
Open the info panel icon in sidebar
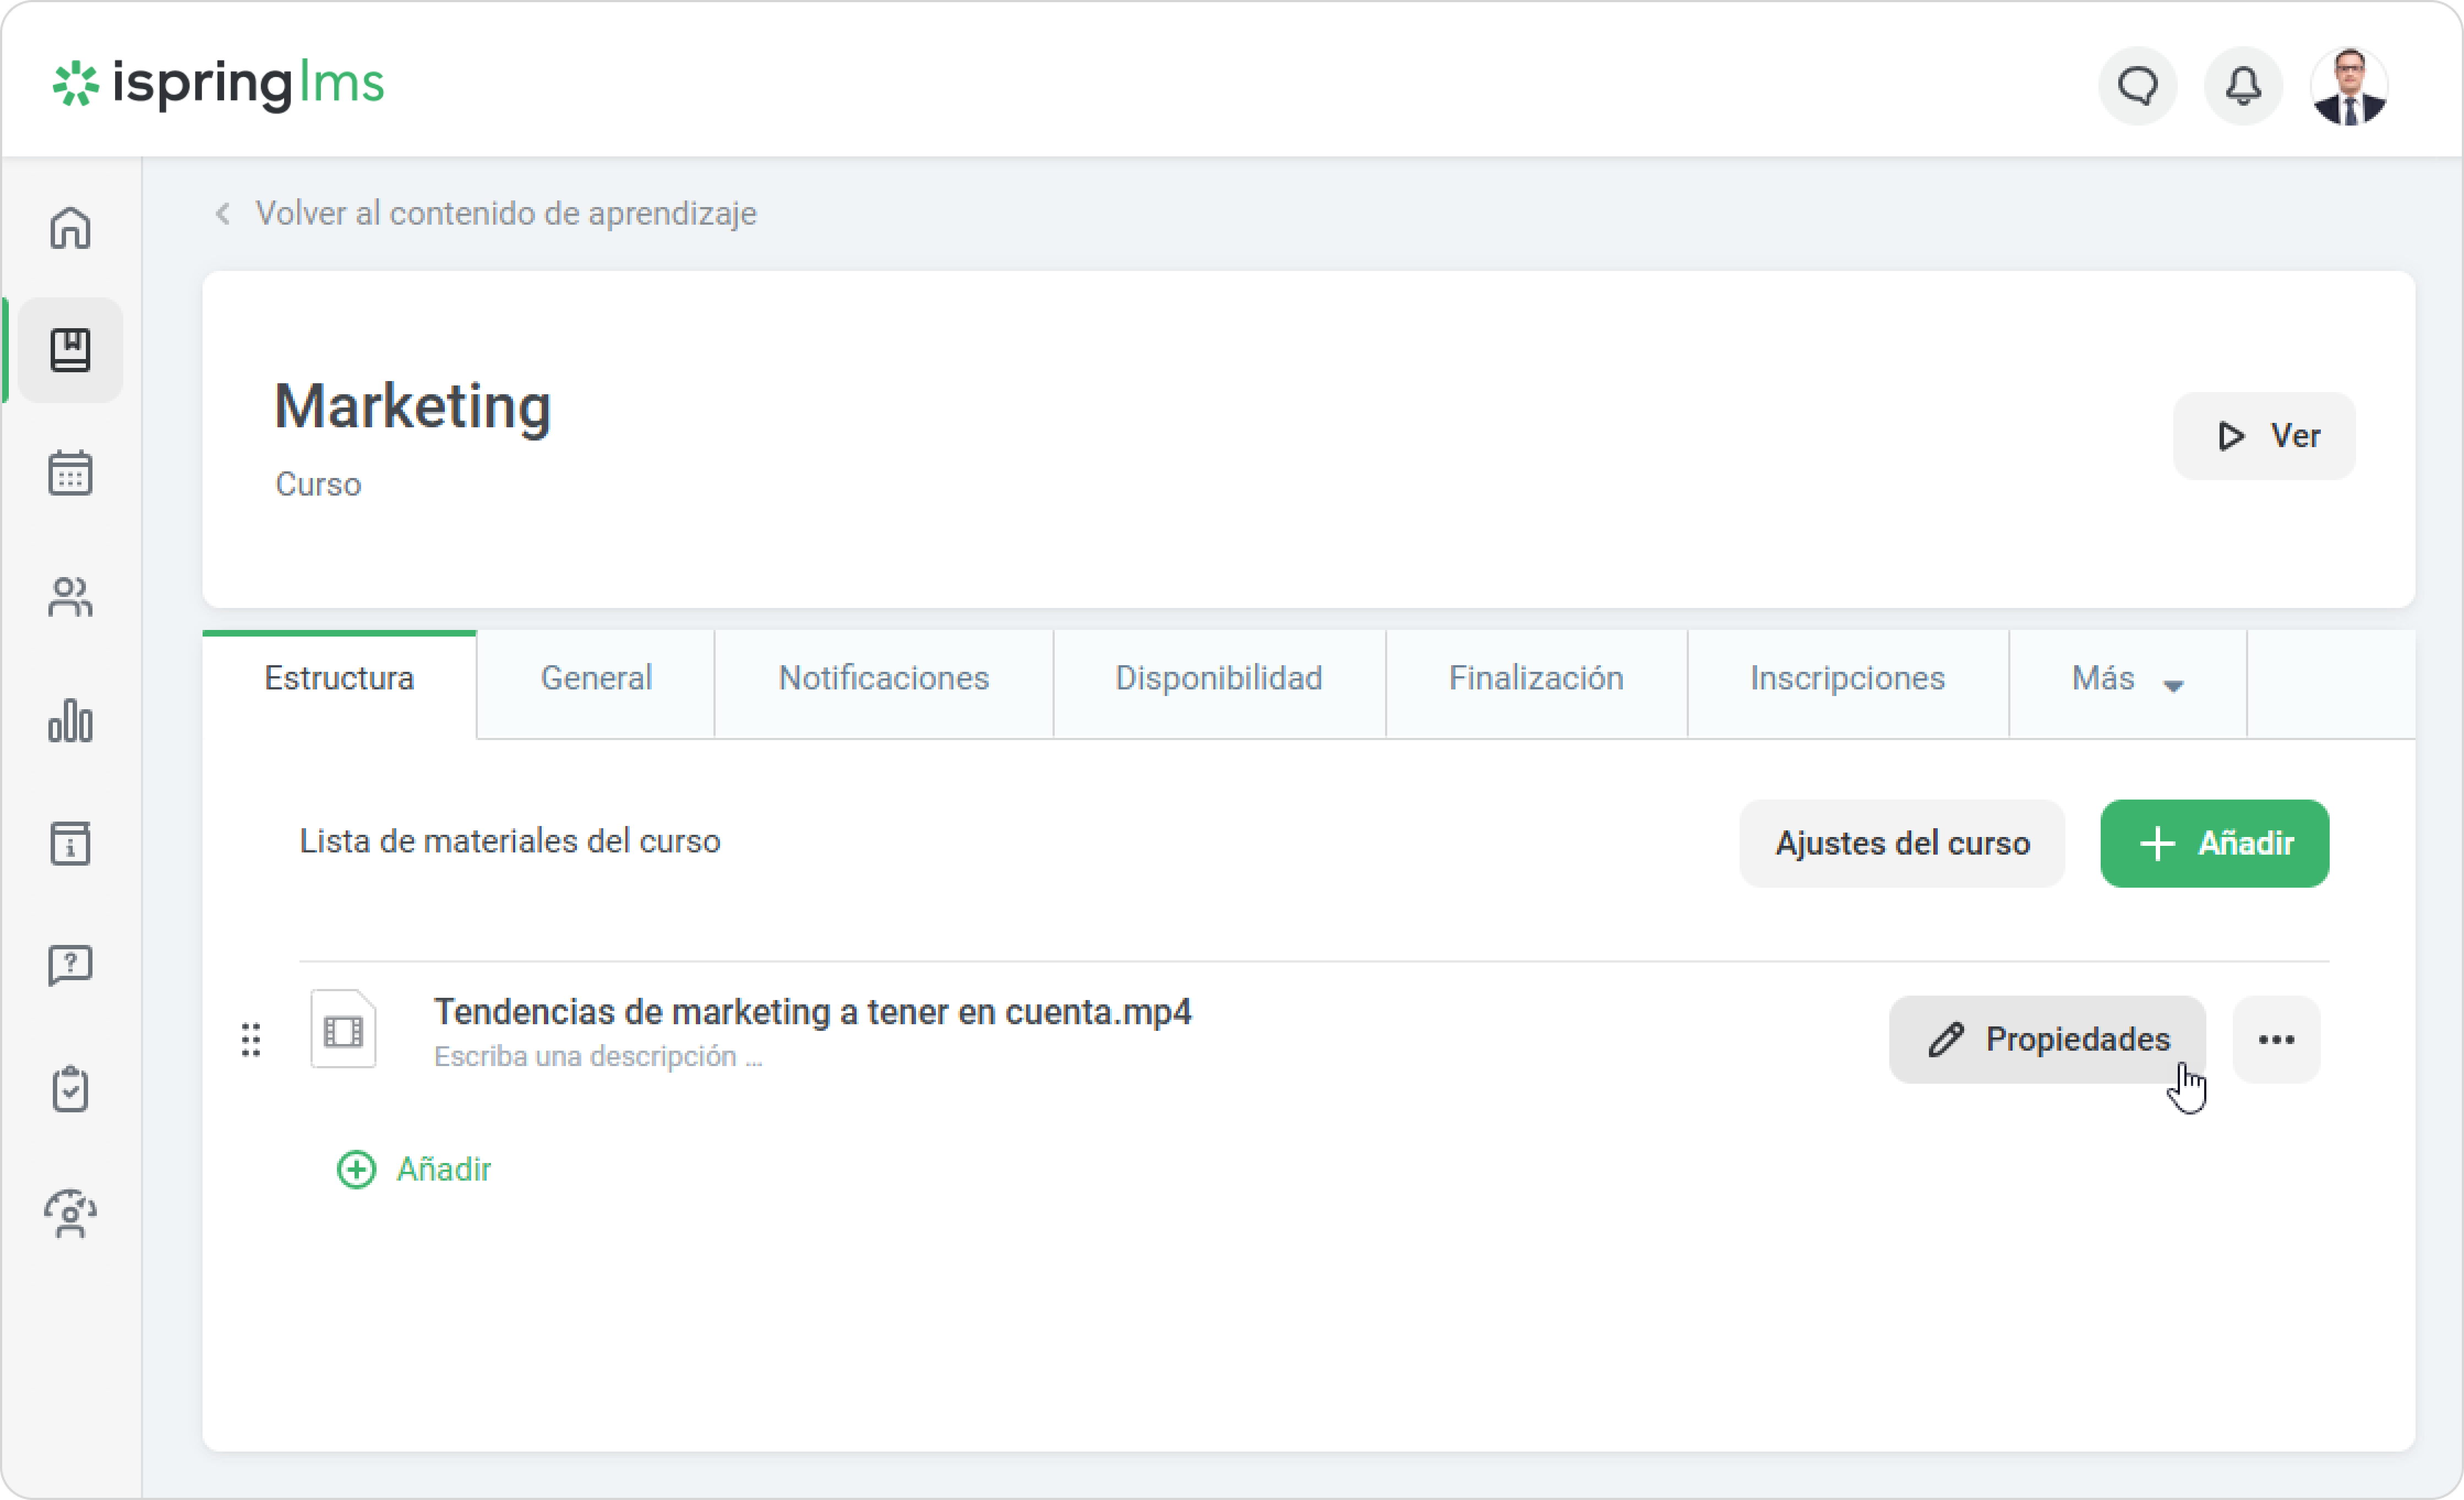(70, 843)
